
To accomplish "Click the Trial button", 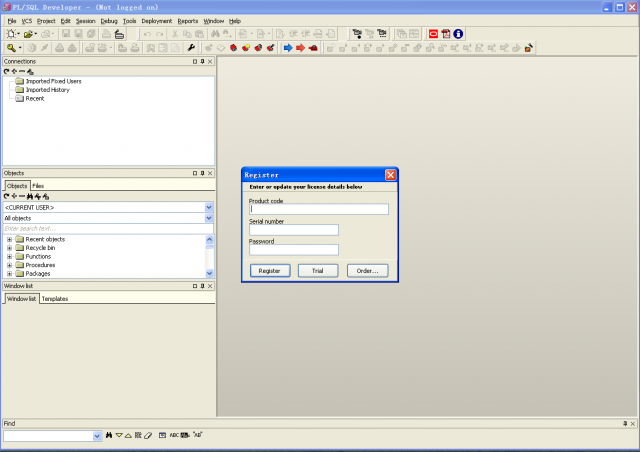I will click(318, 271).
